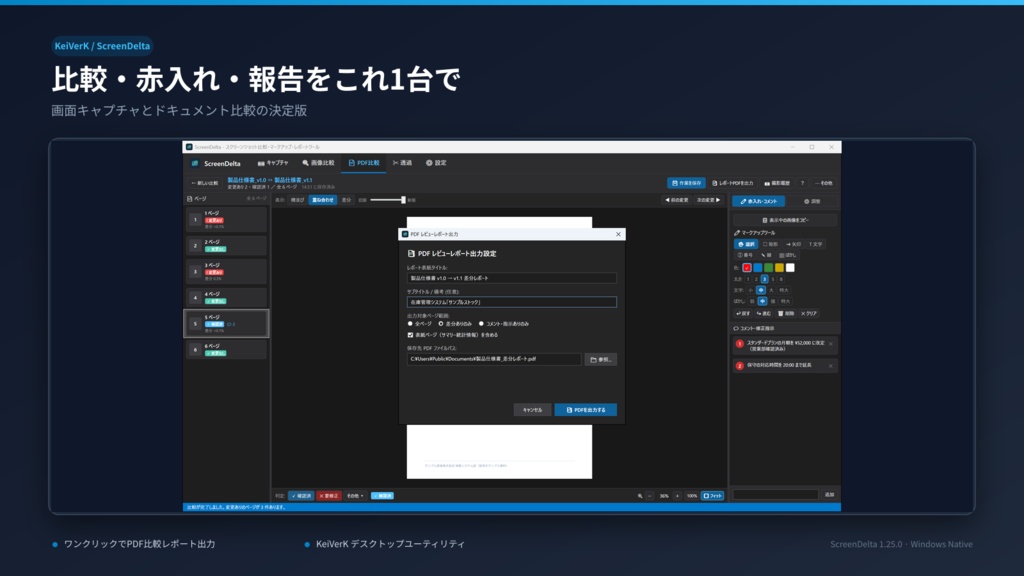Mark page as 要修正 at bottom
This screenshot has width=1024, height=576.
click(x=328, y=496)
